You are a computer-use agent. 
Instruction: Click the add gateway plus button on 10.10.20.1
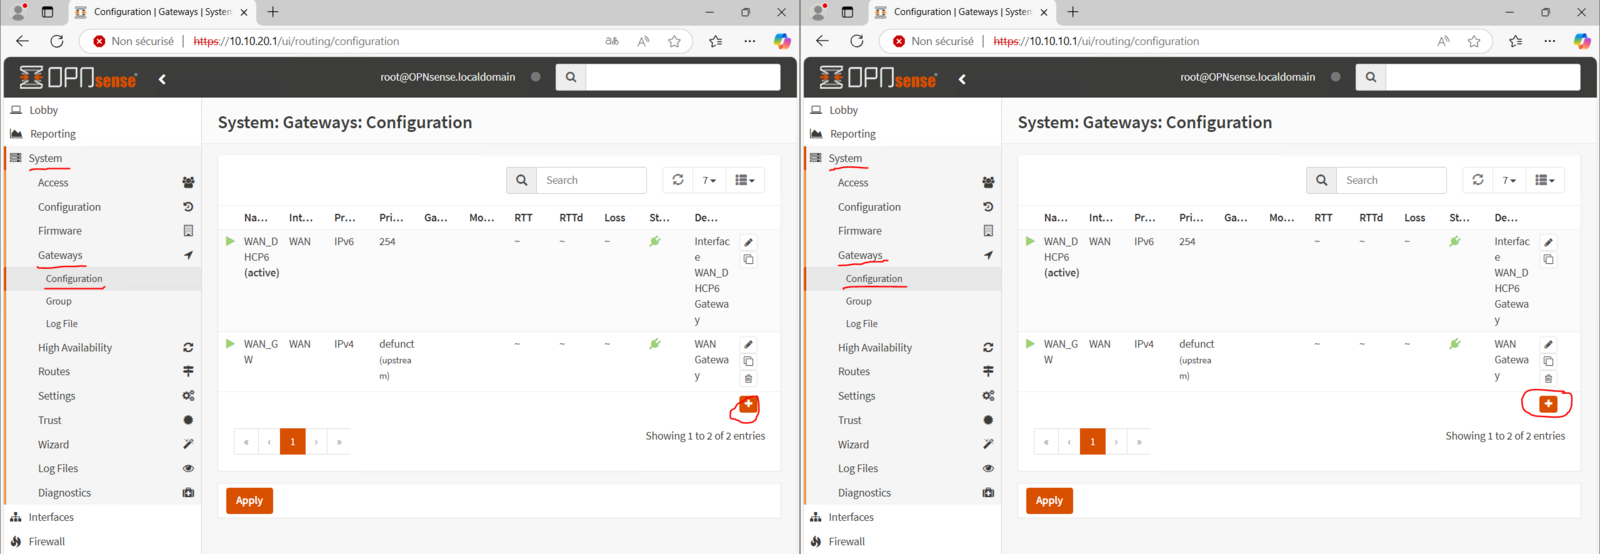point(748,404)
